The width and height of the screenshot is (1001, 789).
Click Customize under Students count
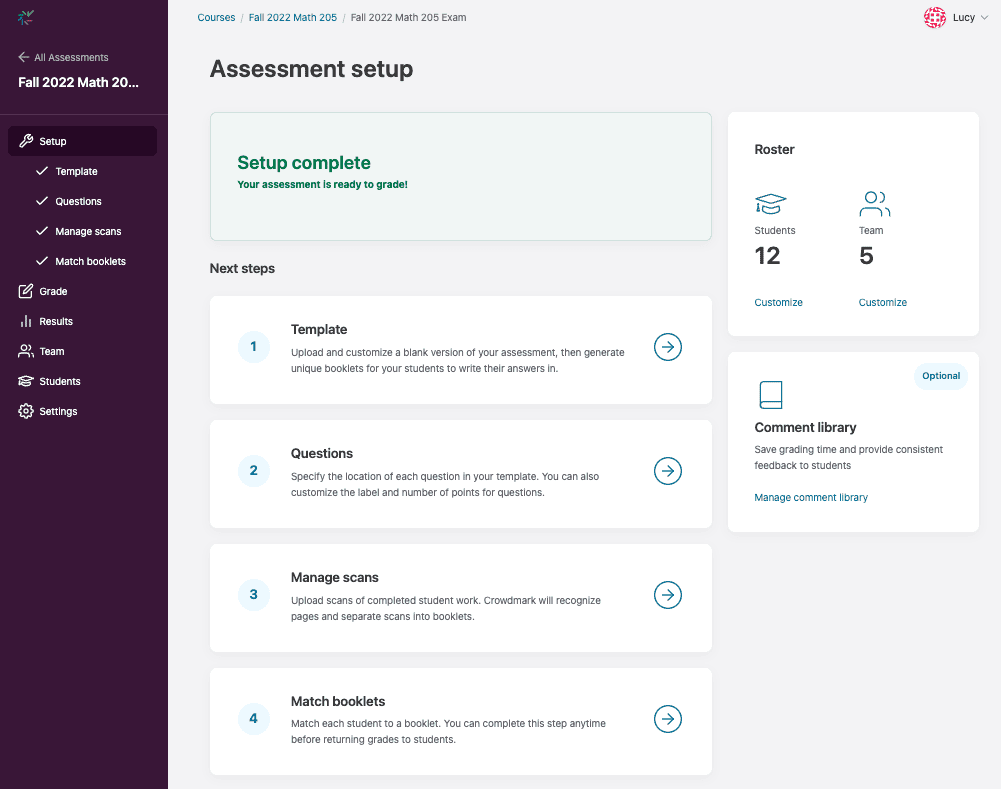pos(778,302)
